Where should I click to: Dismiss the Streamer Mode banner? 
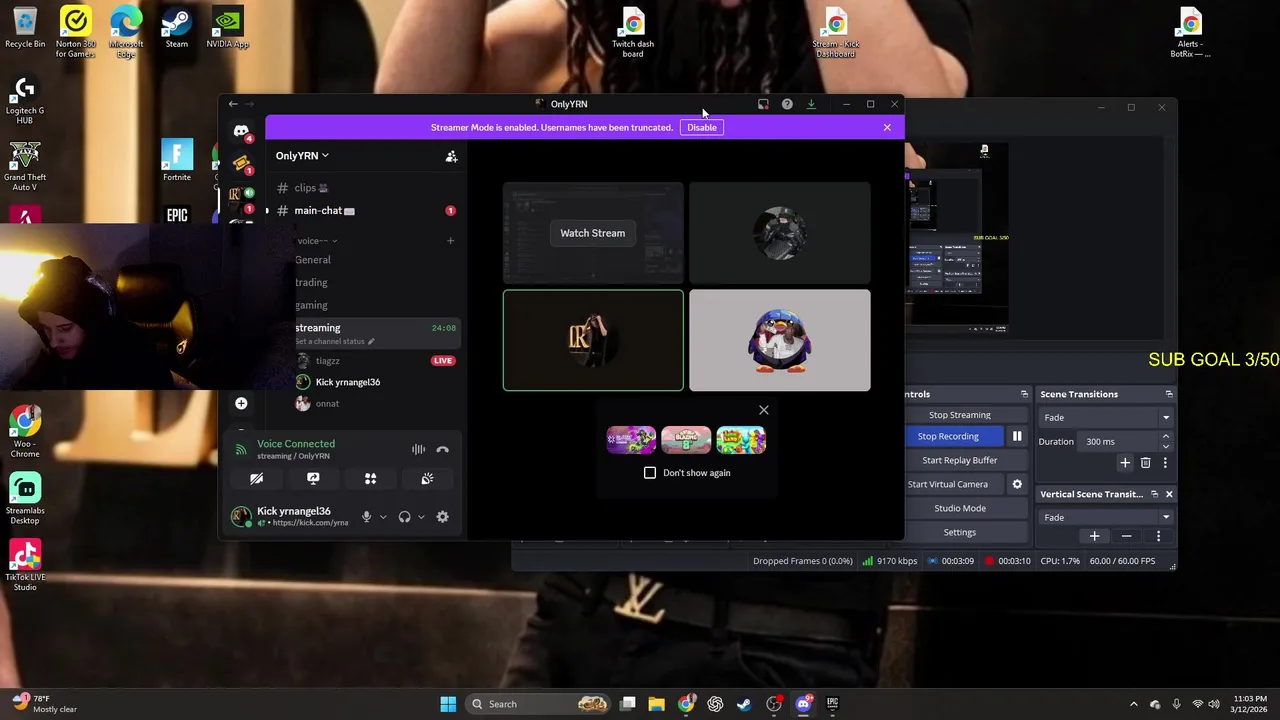pyautogui.click(x=887, y=128)
